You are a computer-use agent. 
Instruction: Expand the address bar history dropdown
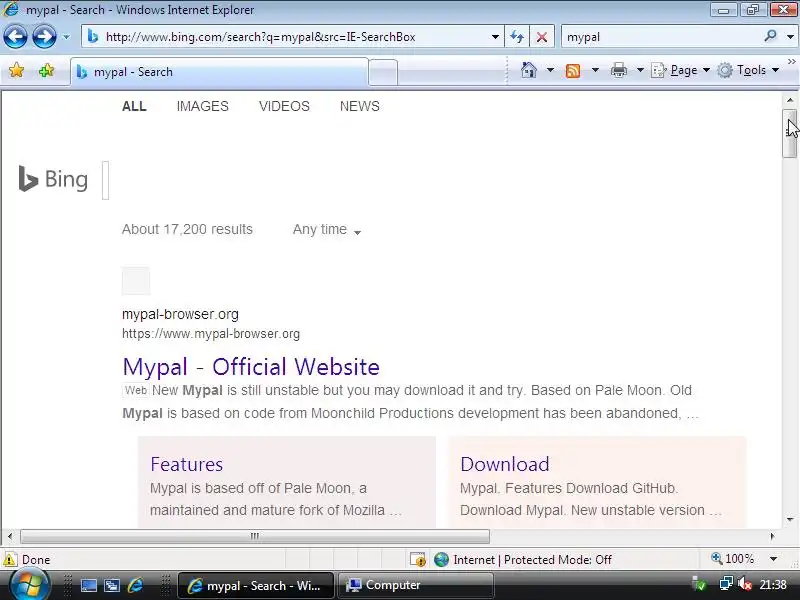pyautogui.click(x=495, y=37)
